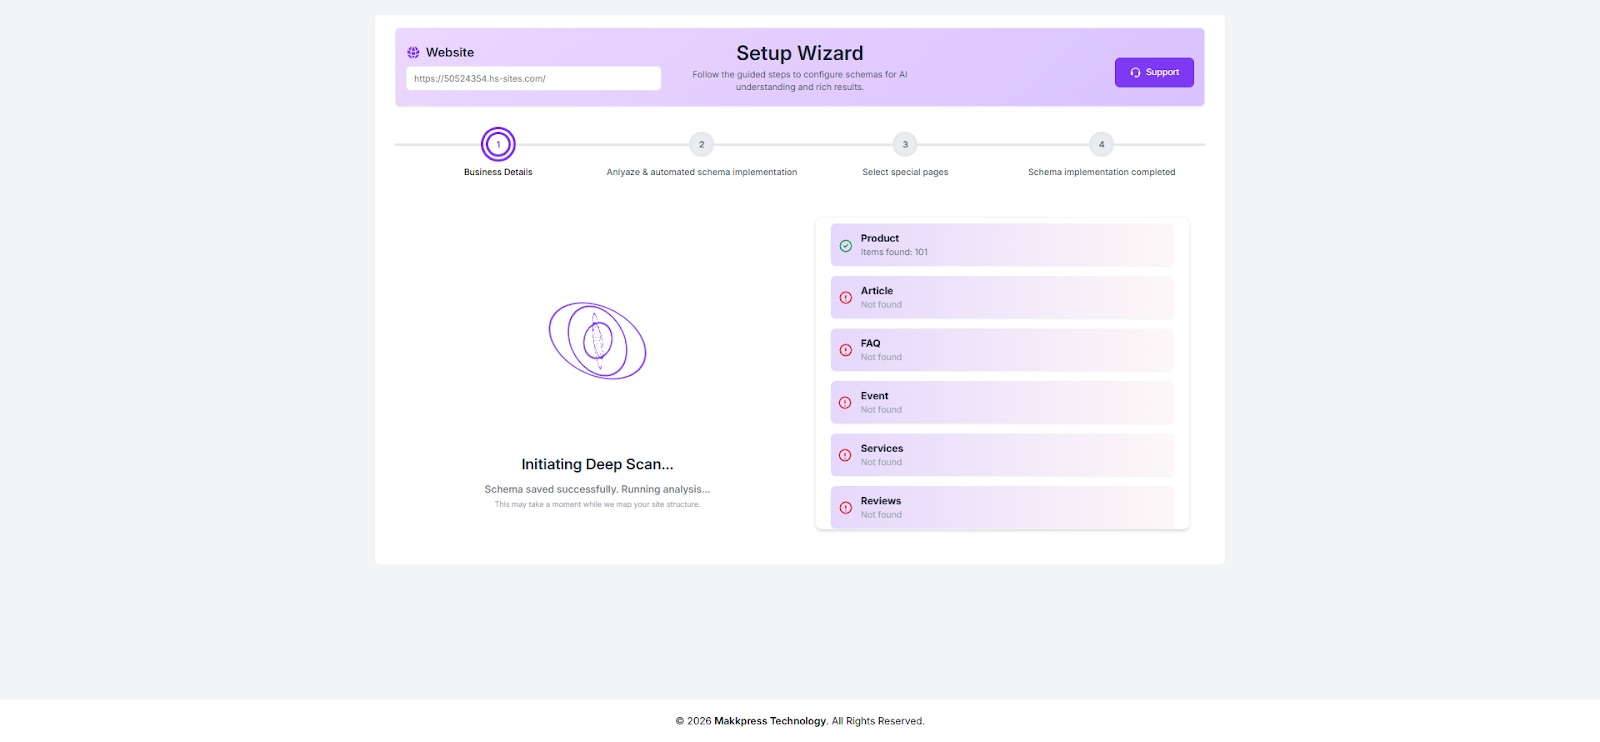This screenshot has width=1600, height=742.
Task: Click the red alert icon beside Event
Action: 846,403
